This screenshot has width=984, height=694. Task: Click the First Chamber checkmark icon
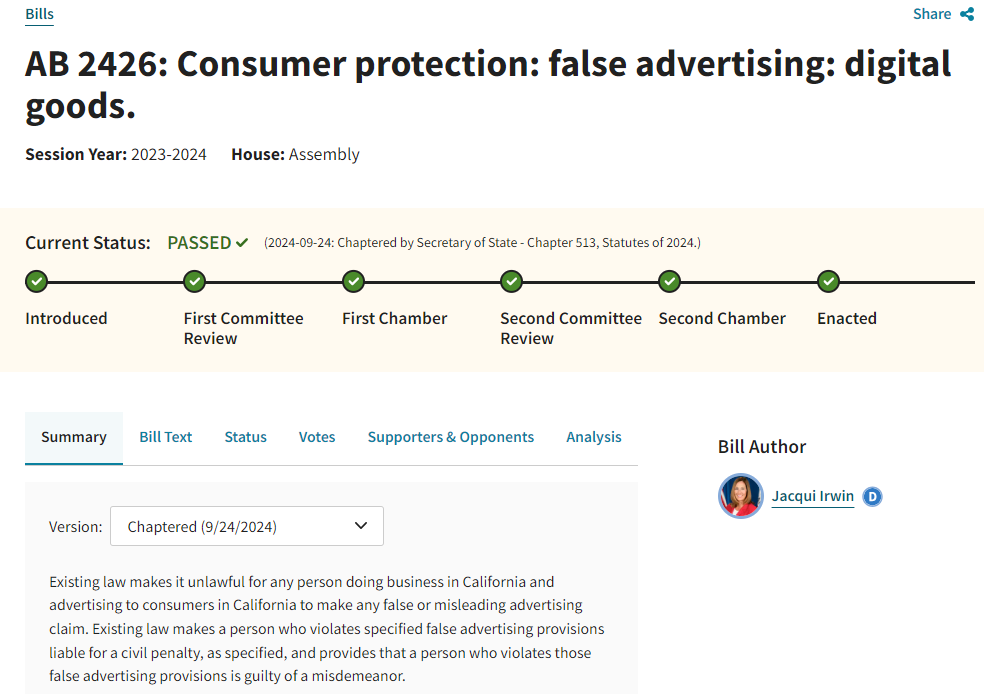click(x=353, y=282)
